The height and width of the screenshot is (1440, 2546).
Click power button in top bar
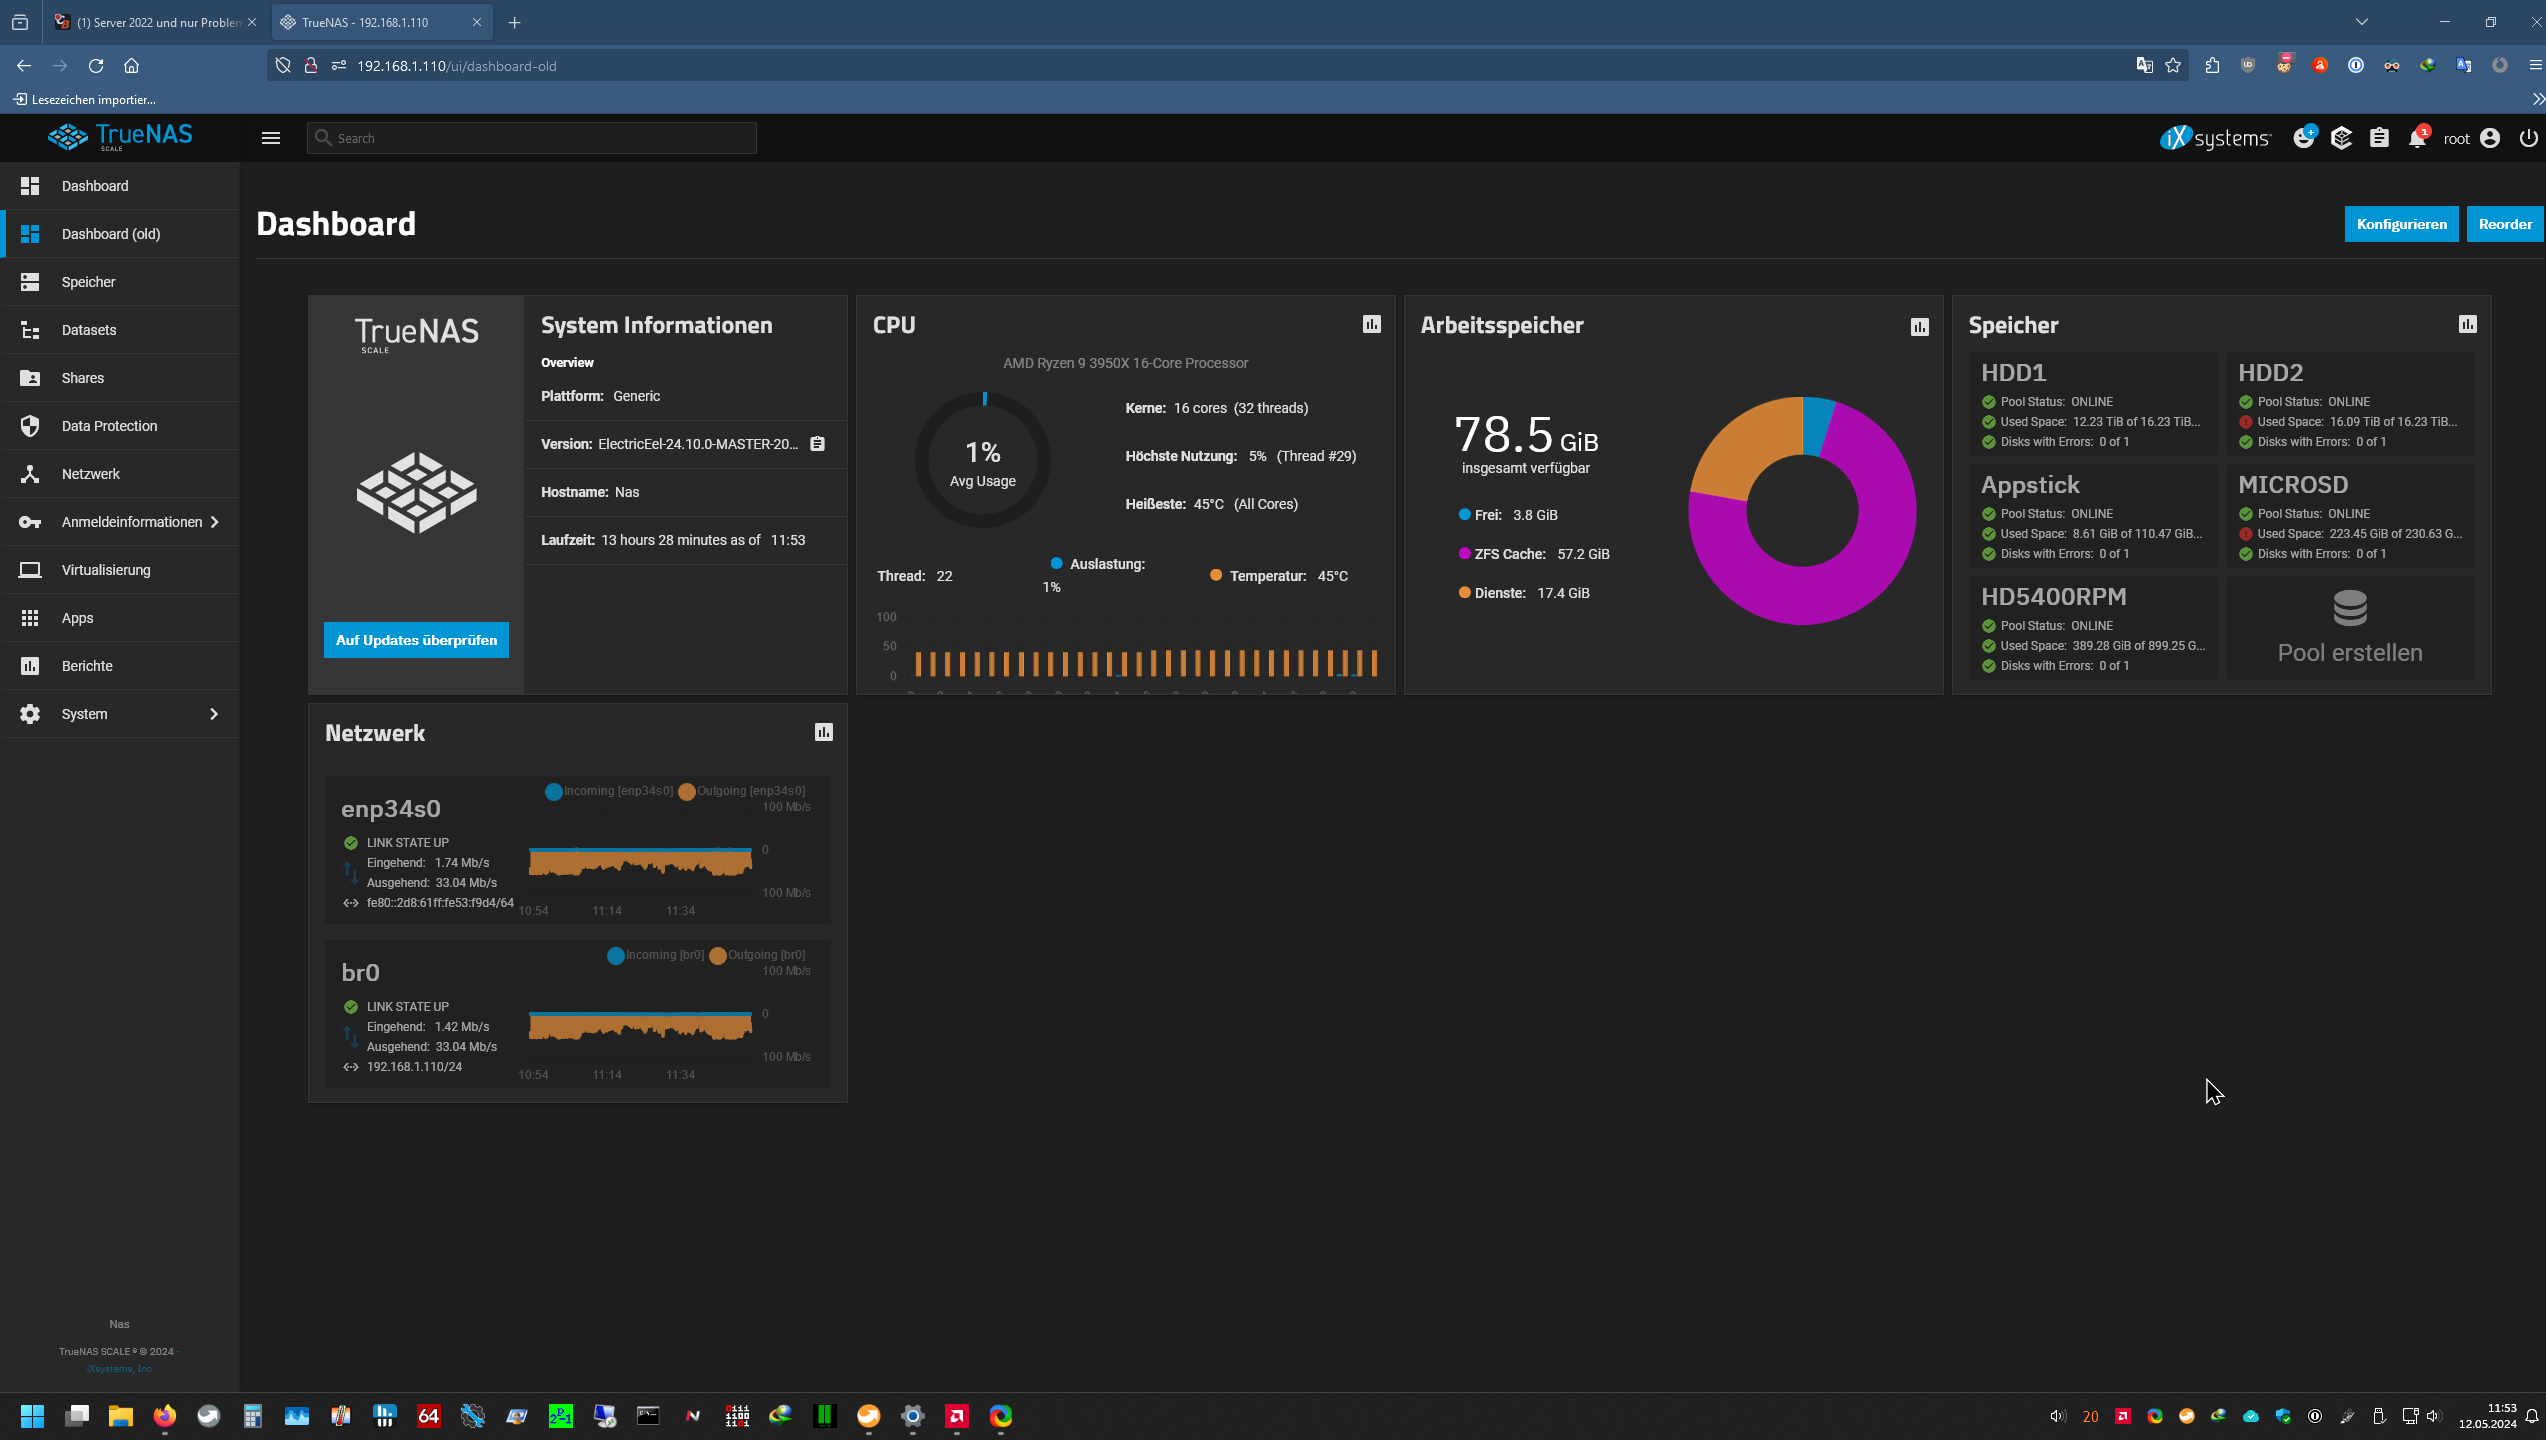tap(2528, 138)
